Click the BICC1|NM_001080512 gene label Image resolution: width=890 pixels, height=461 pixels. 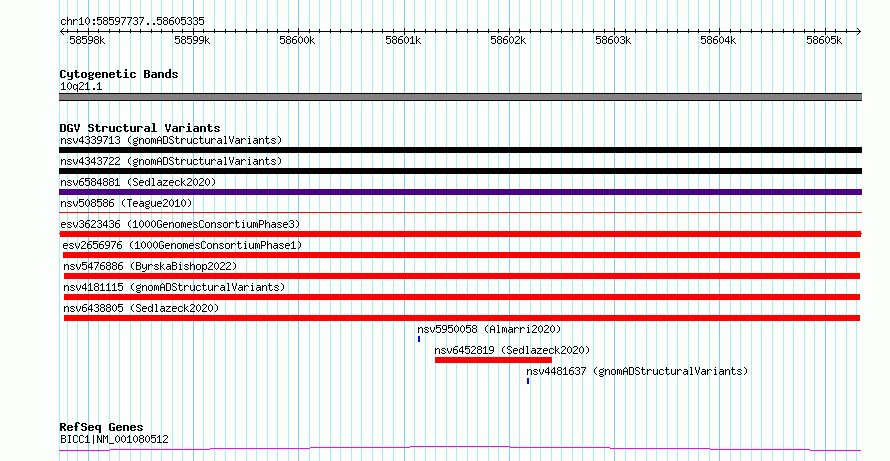[x=114, y=439]
